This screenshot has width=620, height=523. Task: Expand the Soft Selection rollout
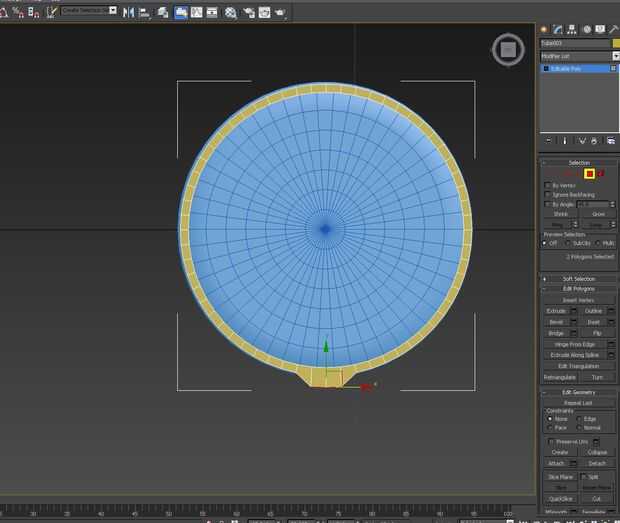pos(578,278)
